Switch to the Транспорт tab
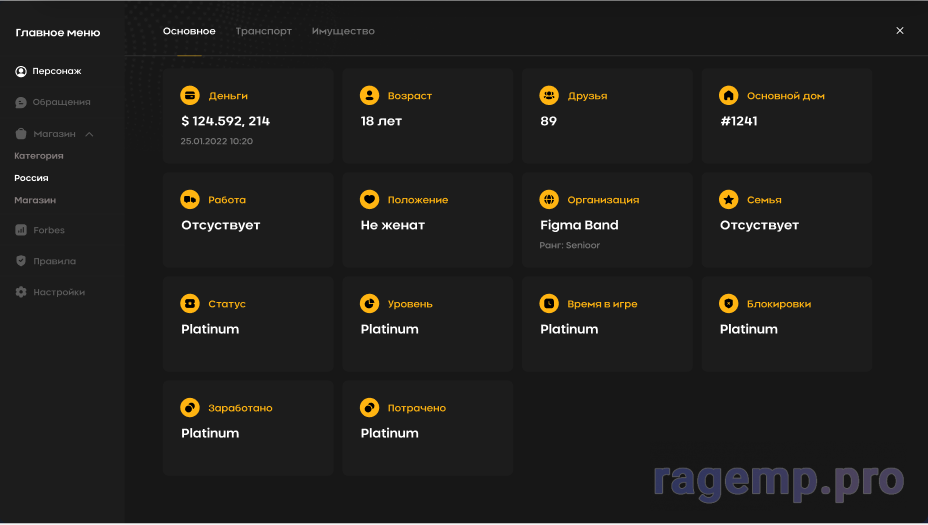928x525 pixels. 263,31
